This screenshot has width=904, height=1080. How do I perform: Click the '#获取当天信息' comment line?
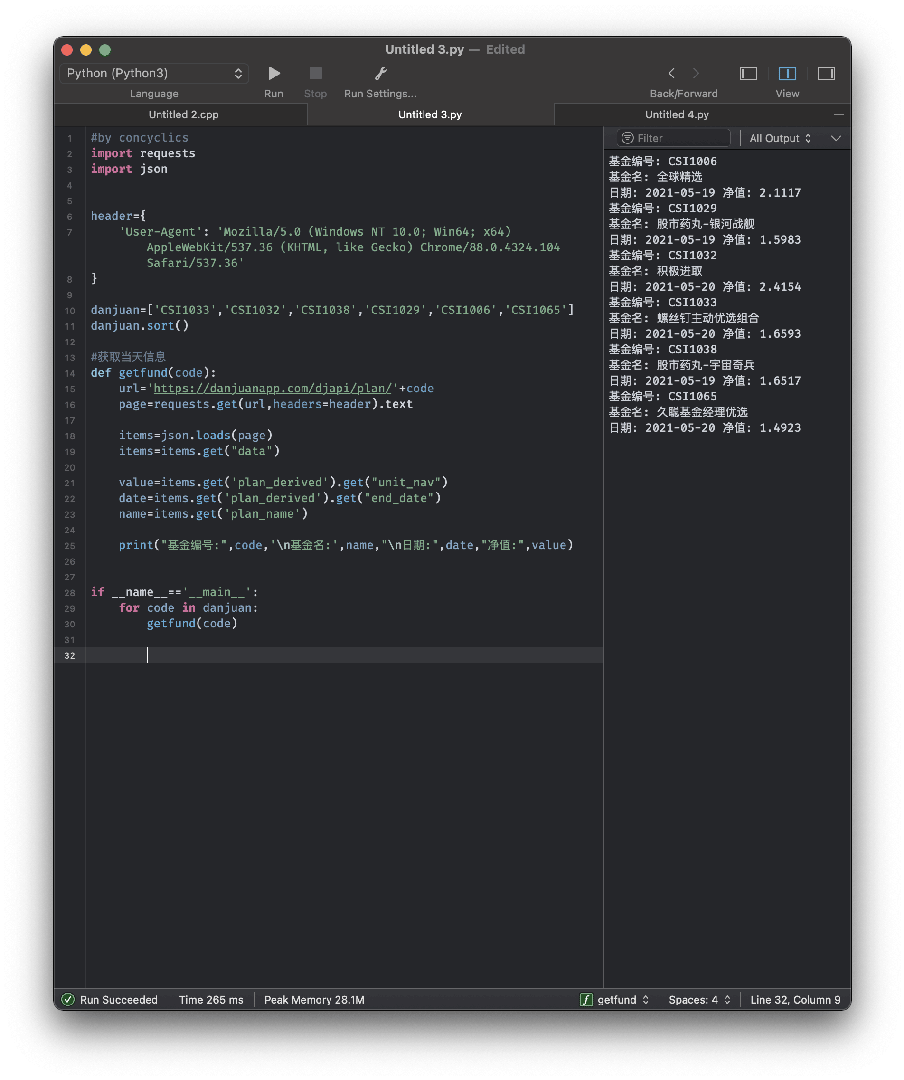[128, 357]
